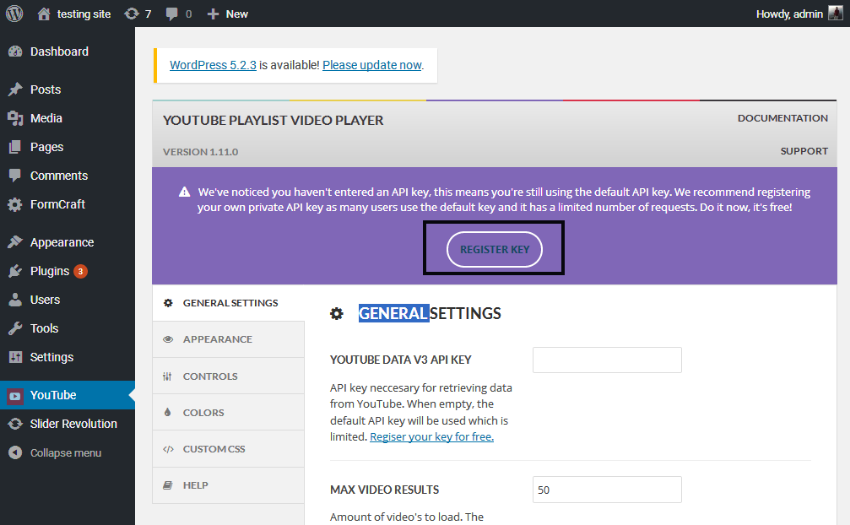Click the Media library icon
Viewport: 850px width, 525px height.
click(x=15, y=118)
